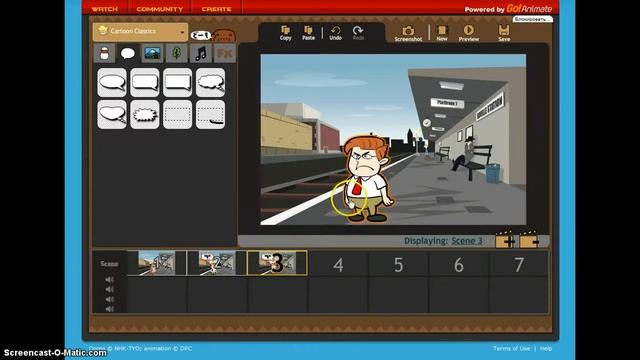
Task: Toggle the second sound track speaker
Action: pos(109,289)
